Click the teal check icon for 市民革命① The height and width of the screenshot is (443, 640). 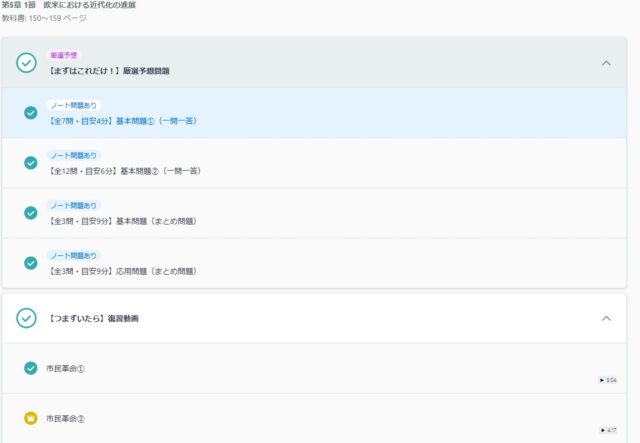[x=30, y=368]
